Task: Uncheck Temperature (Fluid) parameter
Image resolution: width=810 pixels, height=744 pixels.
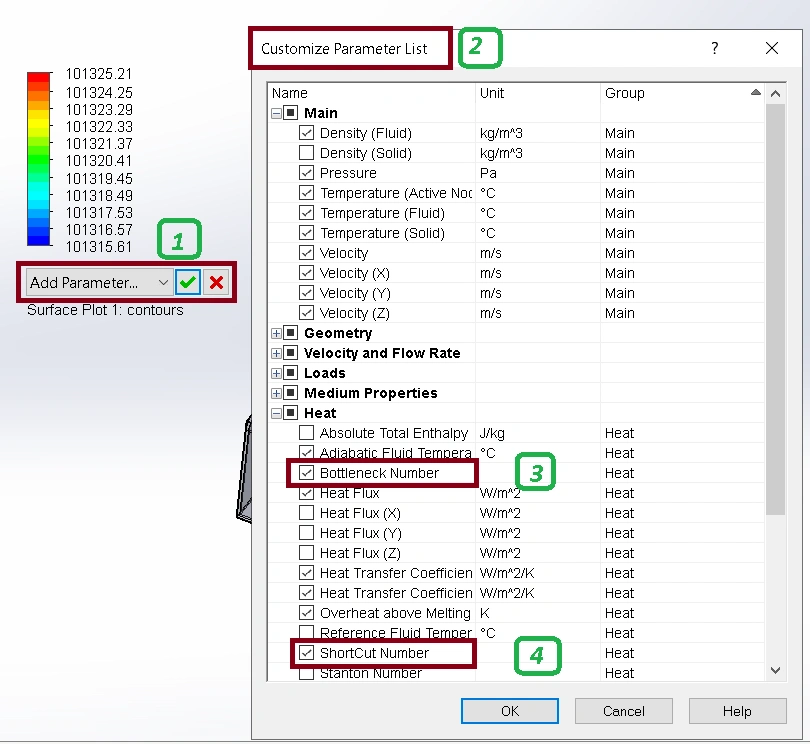Action: coord(306,213)
